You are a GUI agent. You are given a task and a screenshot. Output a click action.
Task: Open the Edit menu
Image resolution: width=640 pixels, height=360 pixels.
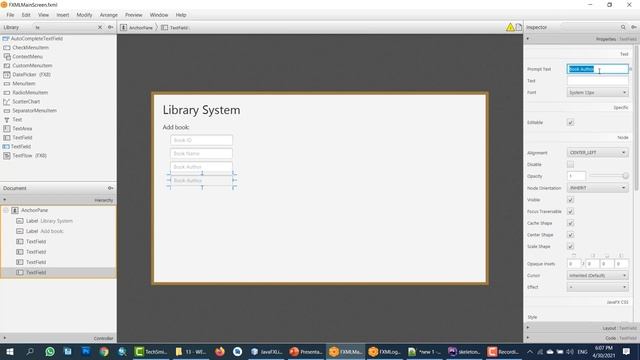point(26,15)
